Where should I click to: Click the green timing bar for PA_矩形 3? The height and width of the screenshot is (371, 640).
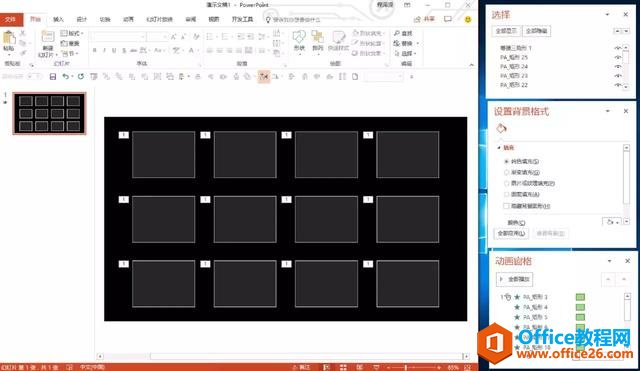click(x=580, y=297)
